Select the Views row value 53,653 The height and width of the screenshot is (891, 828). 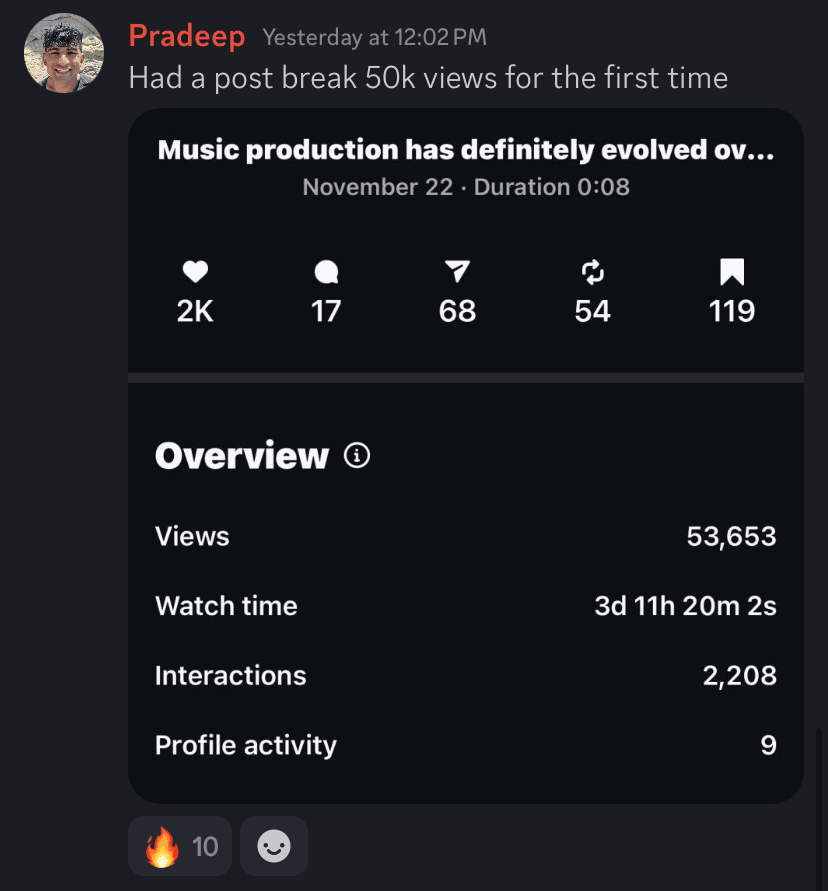pos(731,537)
